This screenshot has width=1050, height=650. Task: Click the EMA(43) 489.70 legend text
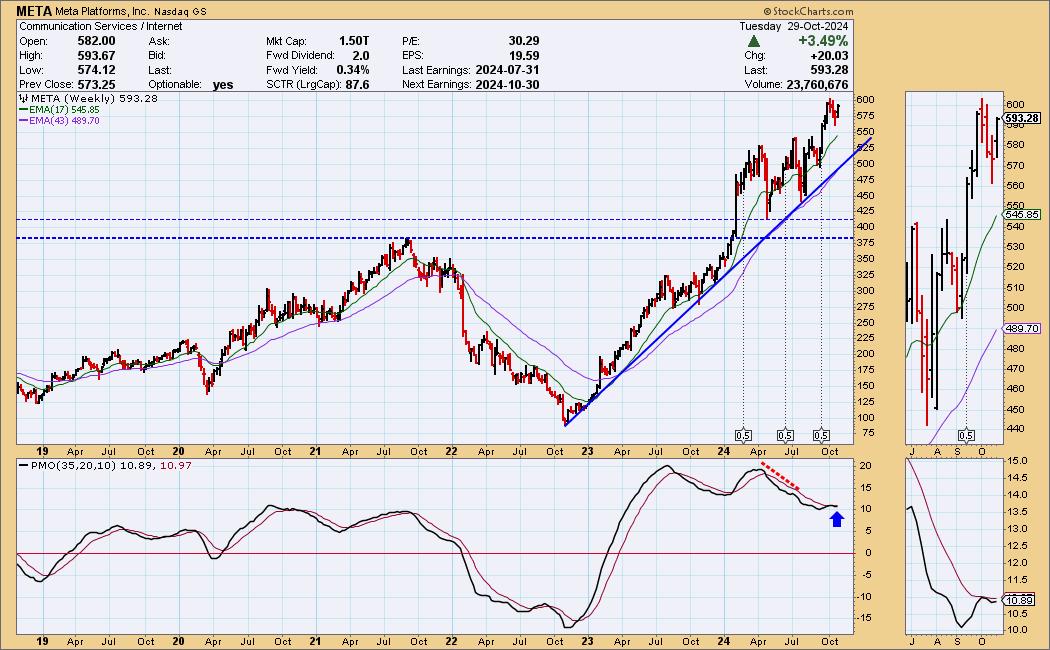pos(64,121)
